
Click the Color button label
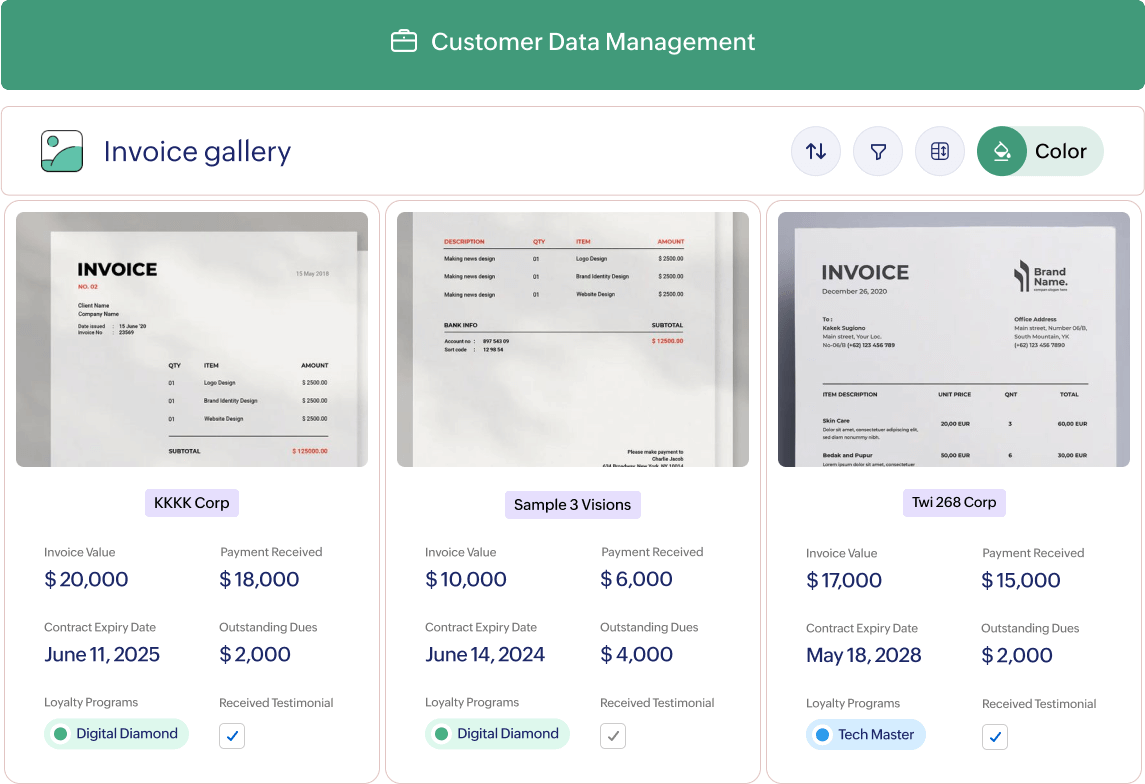click(1060, 151)
